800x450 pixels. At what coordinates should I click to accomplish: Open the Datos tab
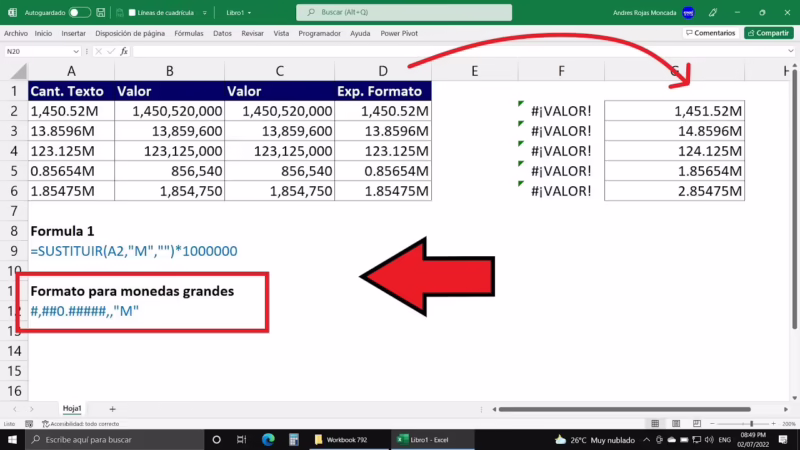(x=222, y=33)
